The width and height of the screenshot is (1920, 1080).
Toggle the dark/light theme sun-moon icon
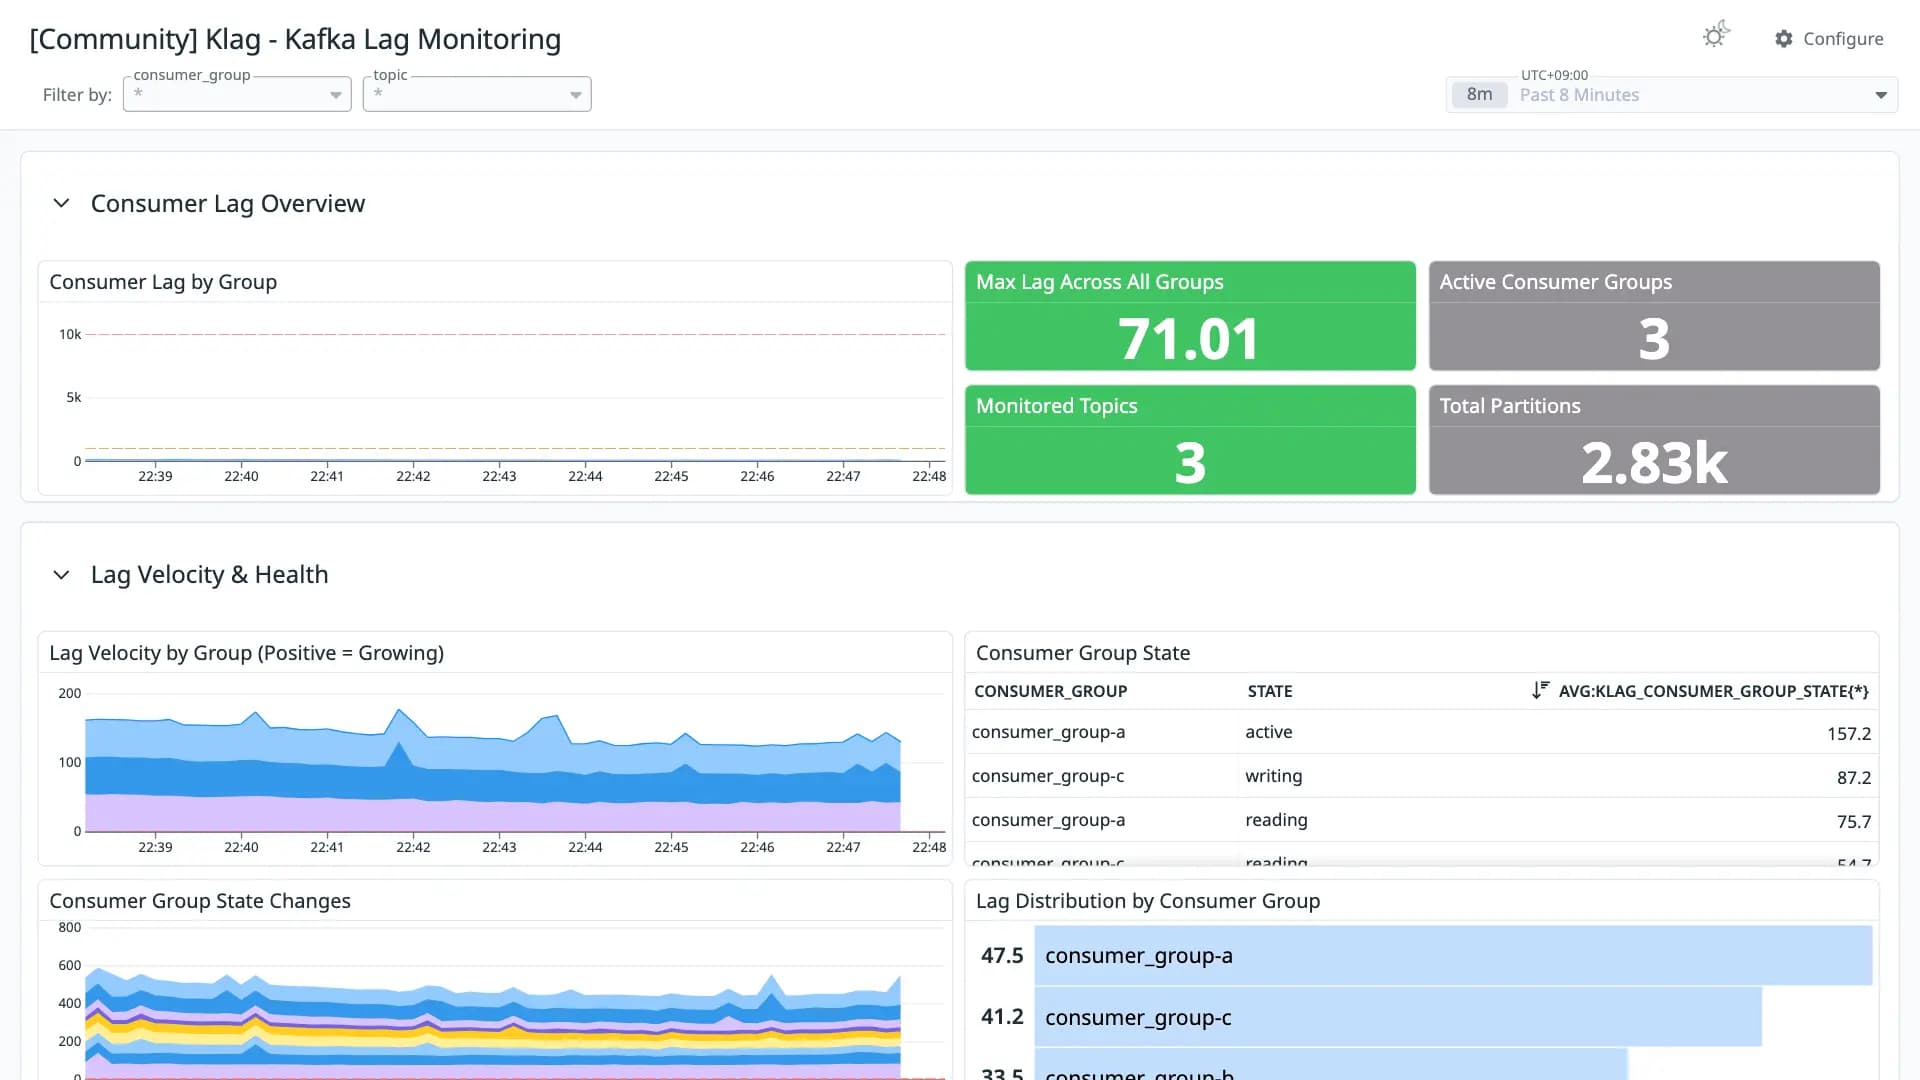(1716, 36)
